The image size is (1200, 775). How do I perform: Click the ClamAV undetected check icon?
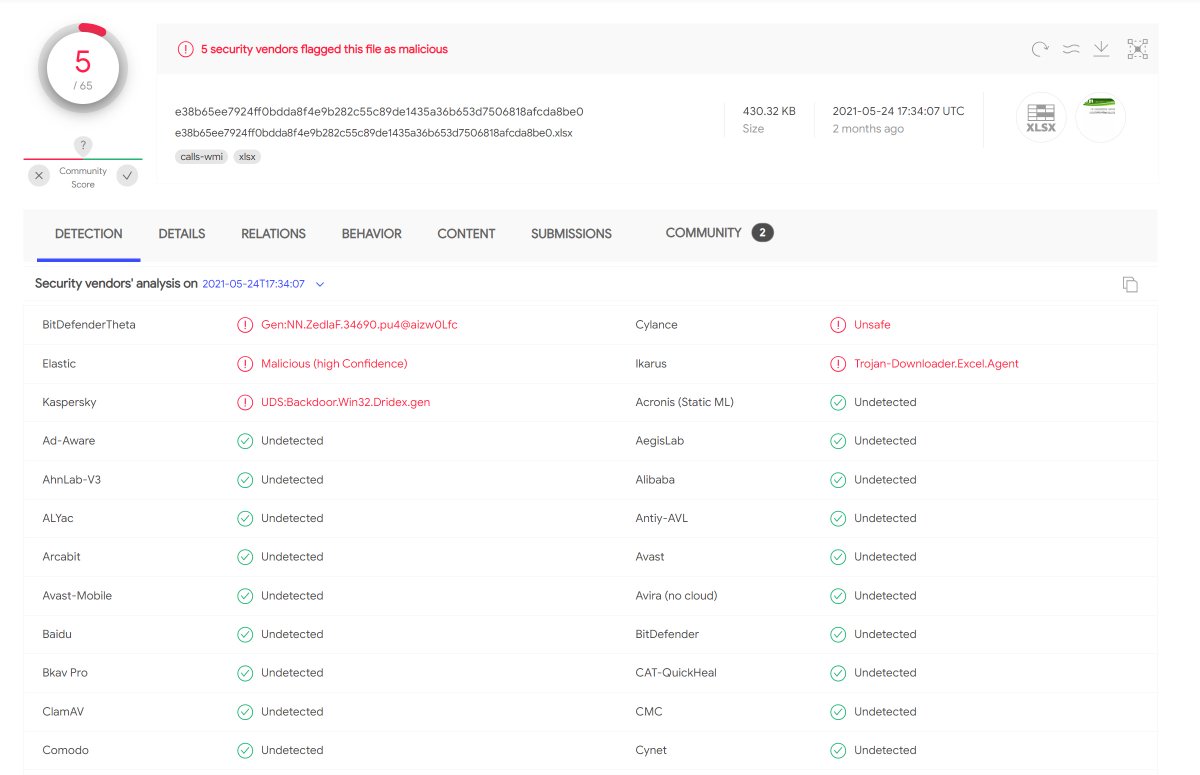coord(245,712)
